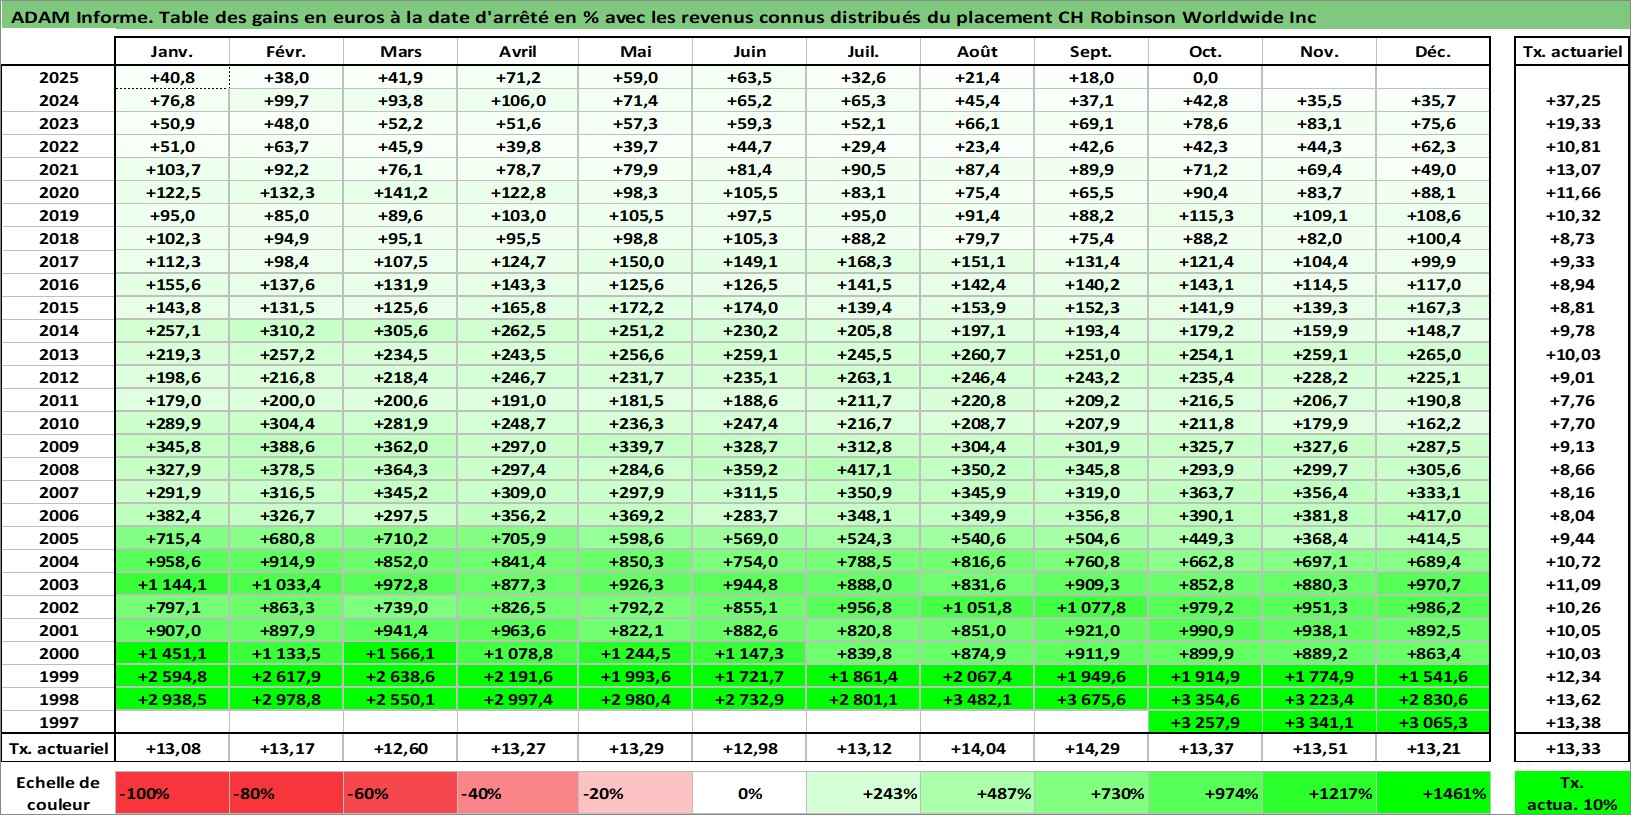Select the 'Juil.' column header
Viewport: 1631px width, 815px height.
pos(863,52)
